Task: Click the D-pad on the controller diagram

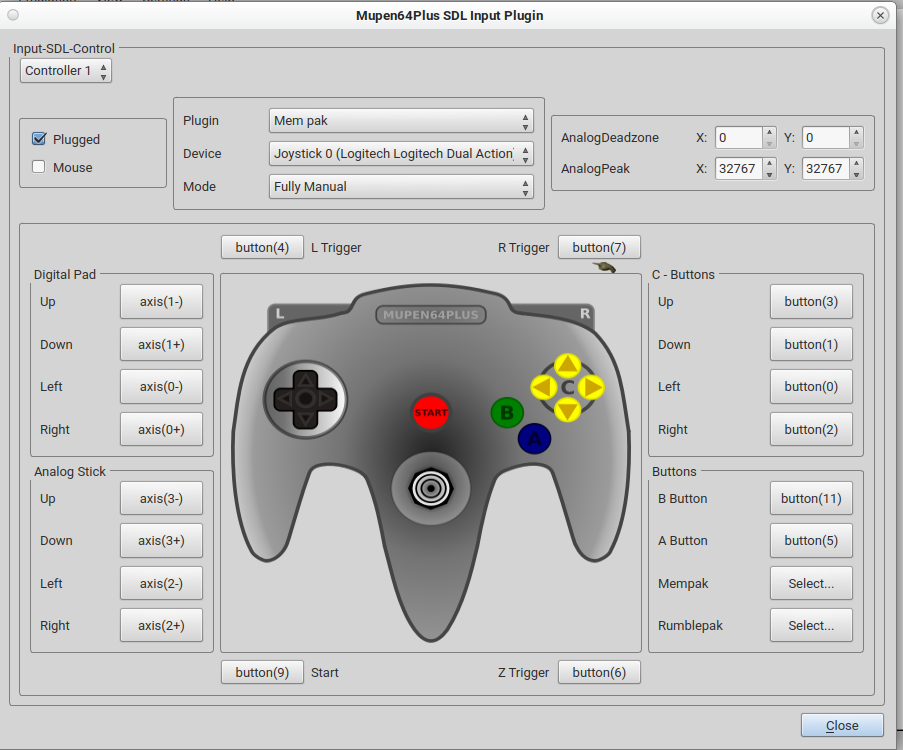Action: point(305,399)
